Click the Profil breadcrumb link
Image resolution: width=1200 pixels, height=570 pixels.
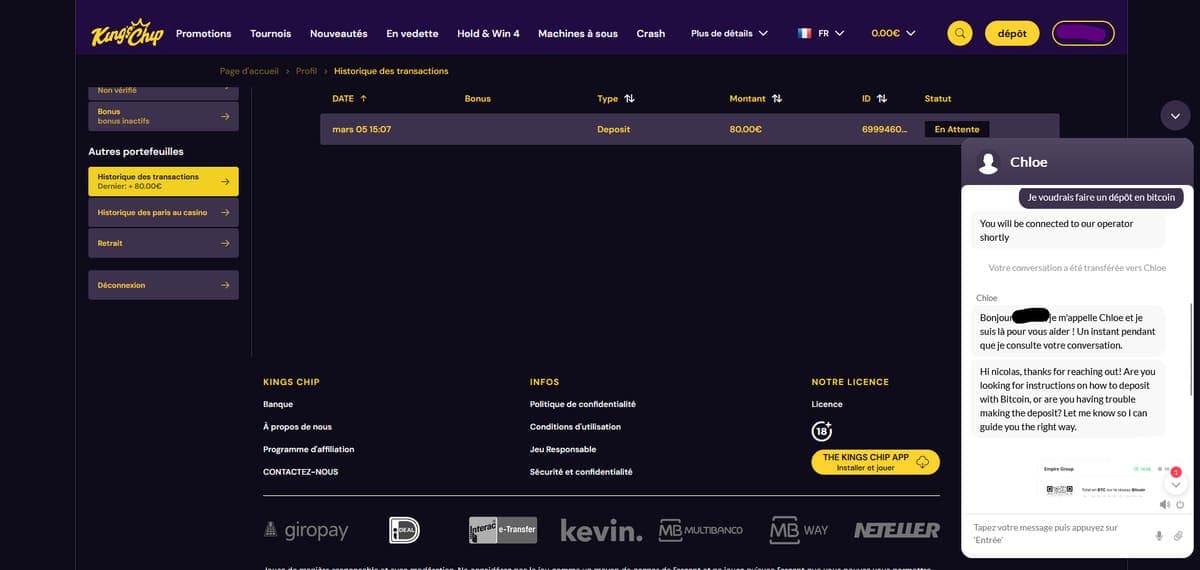pos(306,71)
